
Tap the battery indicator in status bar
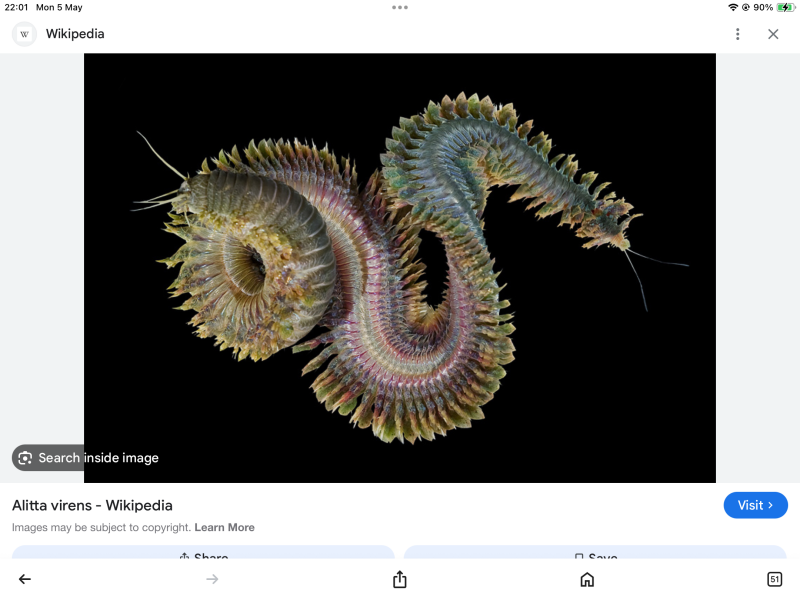[x=784, y=7]
